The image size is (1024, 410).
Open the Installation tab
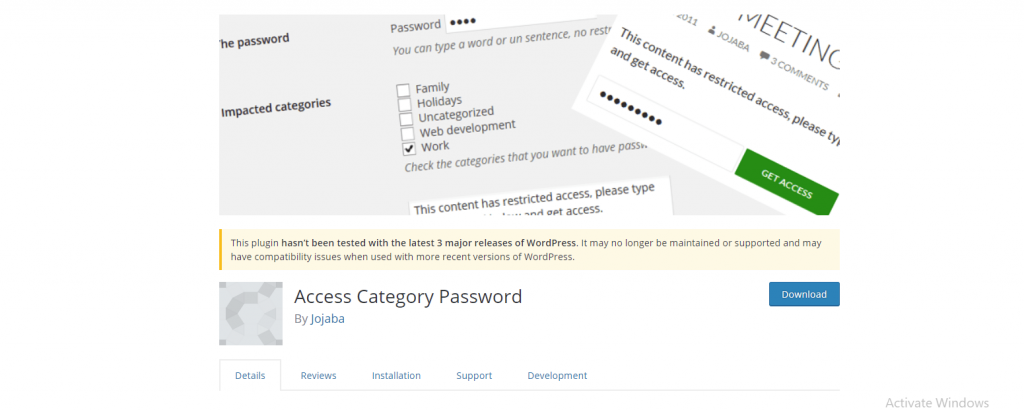pos(396,376)
